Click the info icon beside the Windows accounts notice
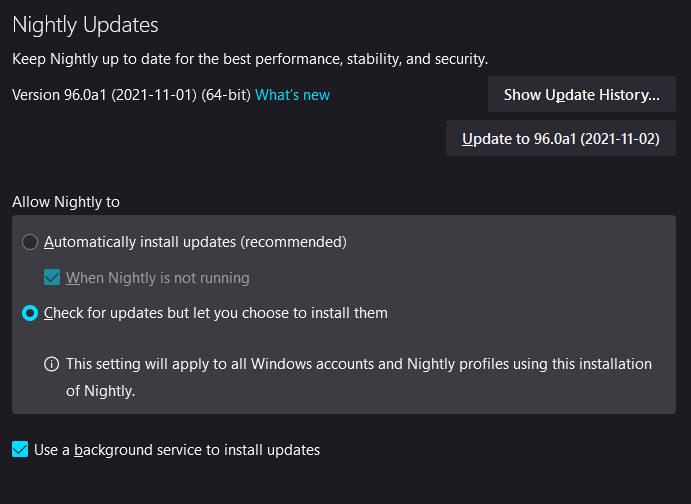This screenshot has width=691, height=504. (x=51, y=364)
